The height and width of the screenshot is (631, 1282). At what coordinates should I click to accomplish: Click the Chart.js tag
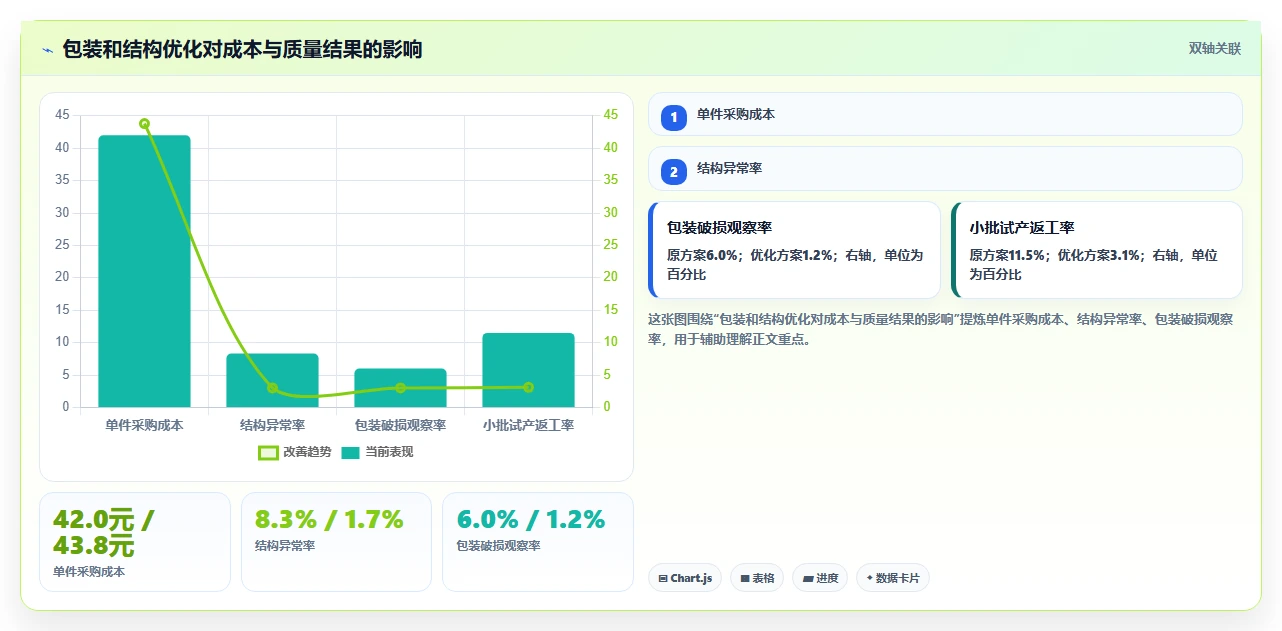[685, 578]
